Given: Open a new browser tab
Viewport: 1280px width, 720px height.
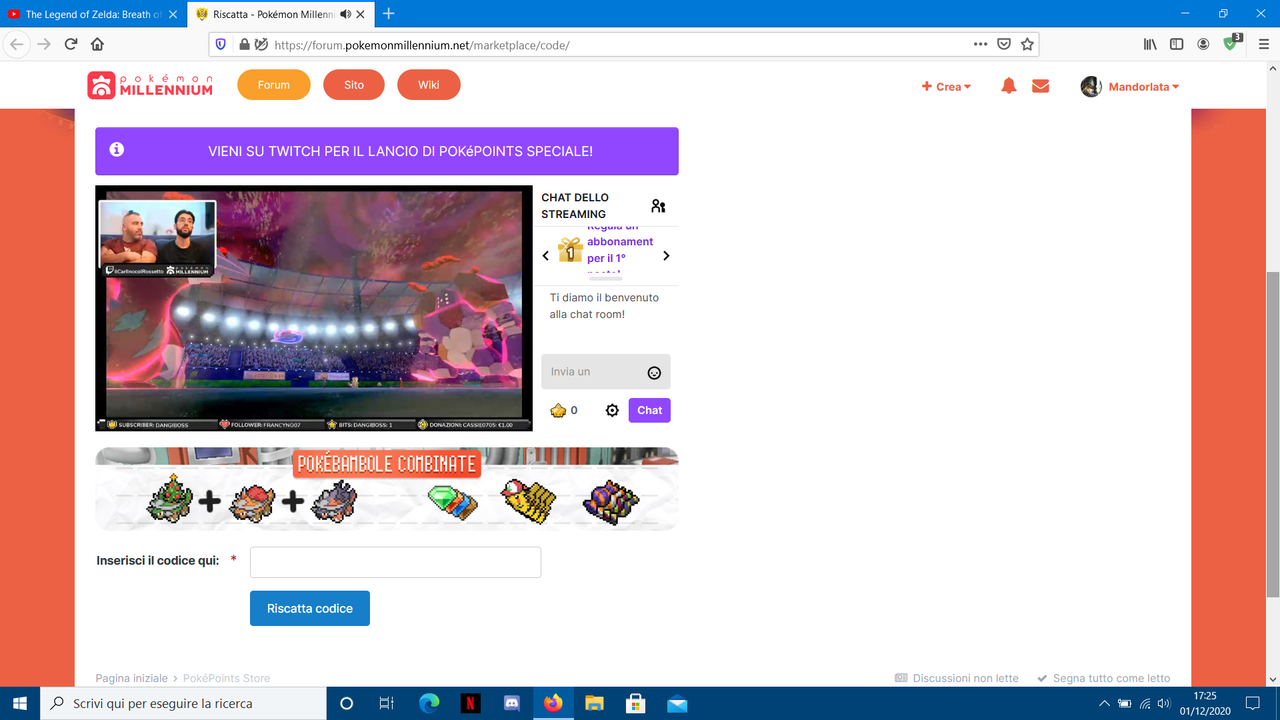Looking at the screenshot, I should tap(389, 14).
